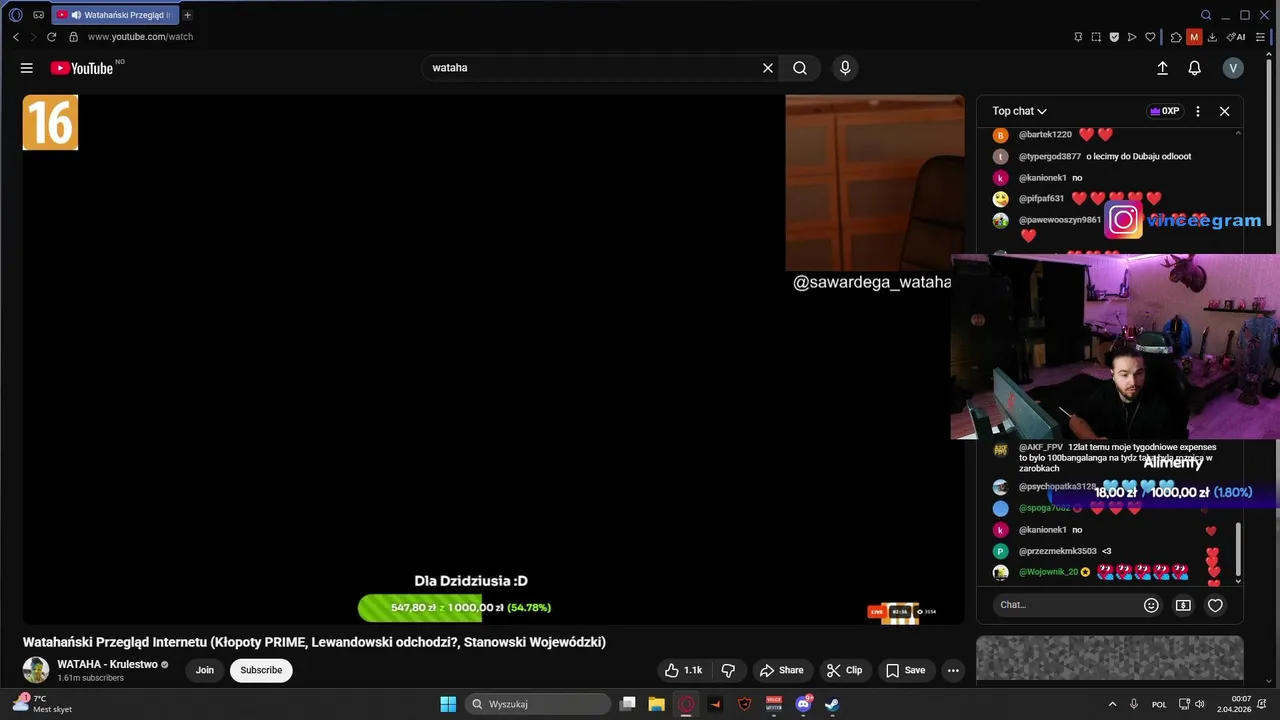The width and height of the screenshot is (1280, 720).
Task: Open Discord from the taskbar
Action: point(803,704)
